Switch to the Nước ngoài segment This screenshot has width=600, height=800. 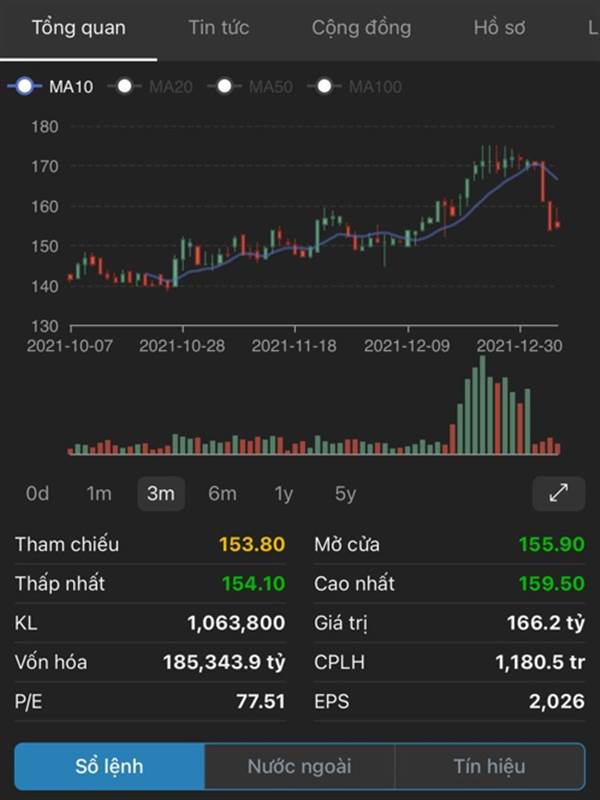pos(299,766)
